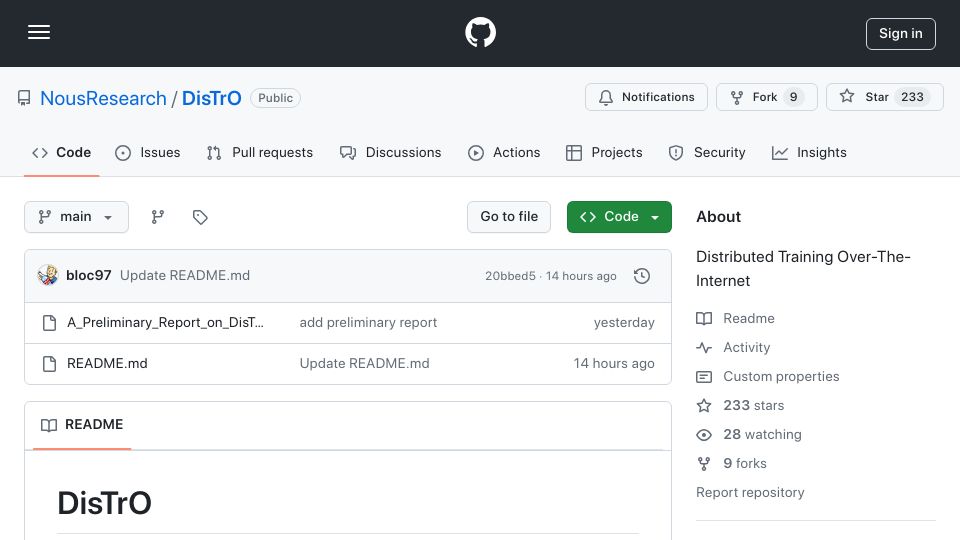Open the Issues tab
The image size is (960, 540).
pos(148,152)
